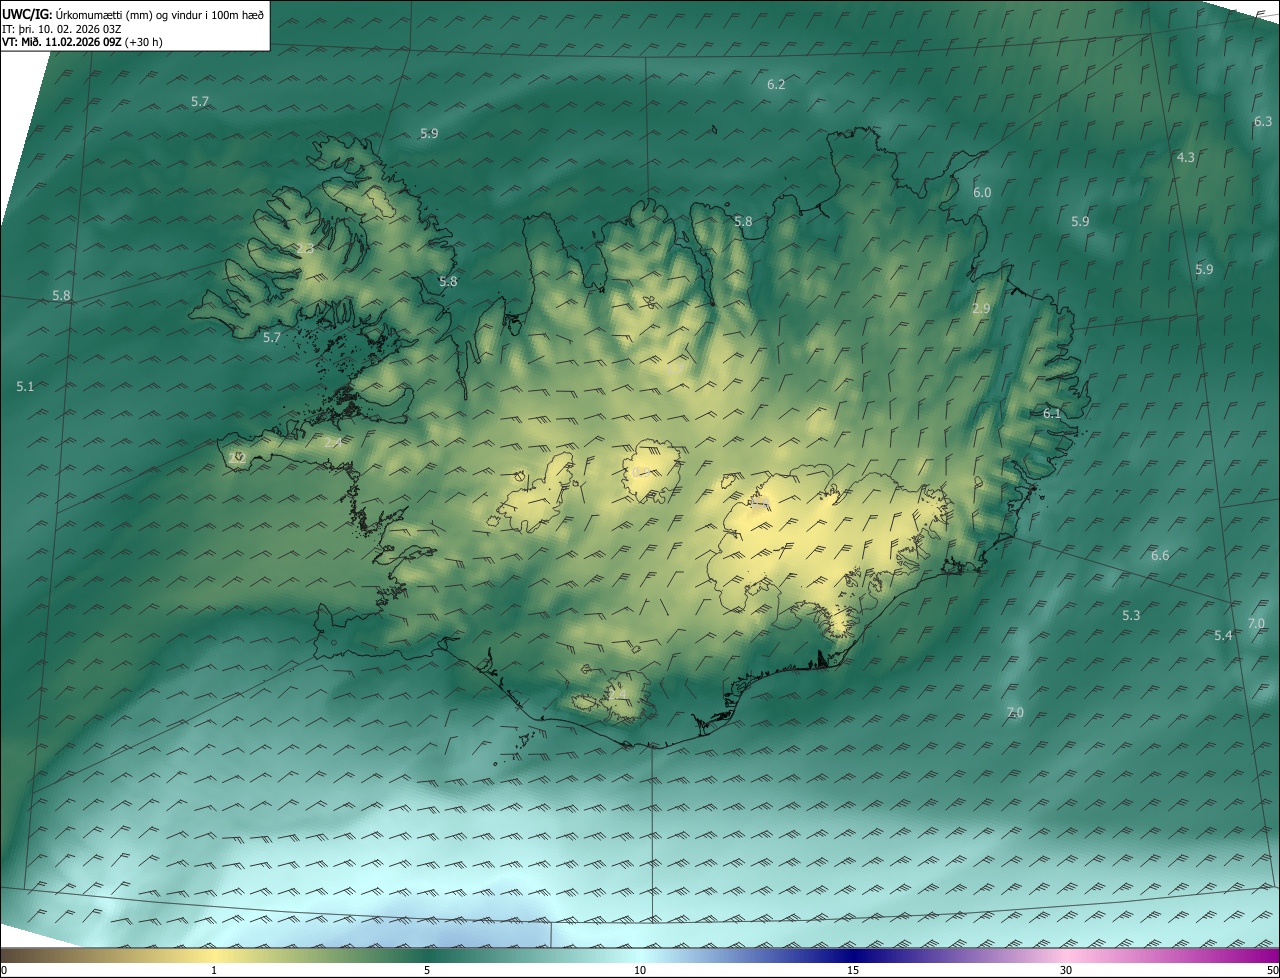This screenshot has width=1280, height=978.
Task: Click the dark blue color band above tick 15
Action: 853,955
